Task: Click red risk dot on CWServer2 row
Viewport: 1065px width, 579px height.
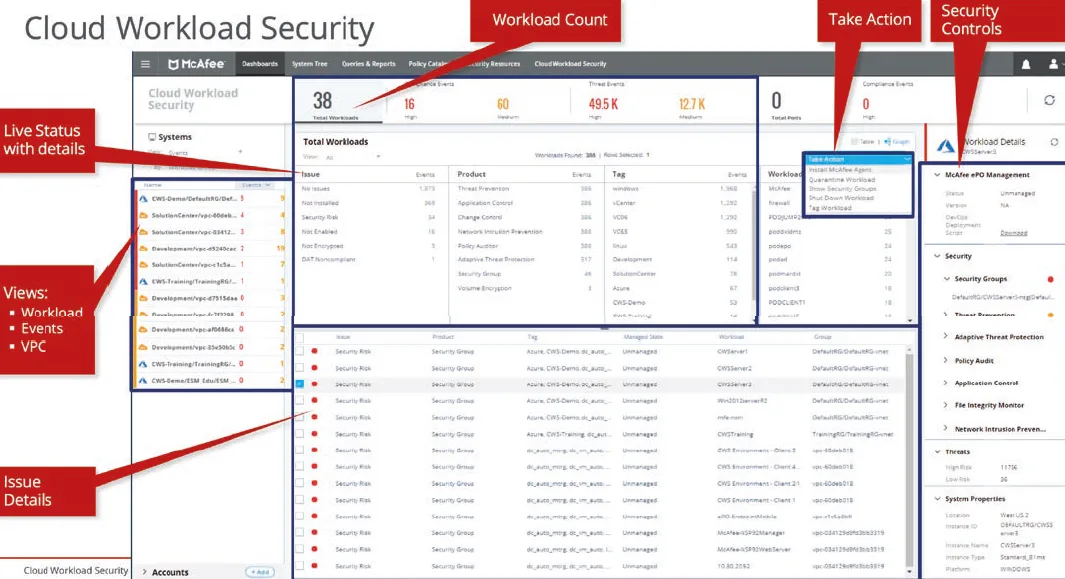Action: pos(314,368)
